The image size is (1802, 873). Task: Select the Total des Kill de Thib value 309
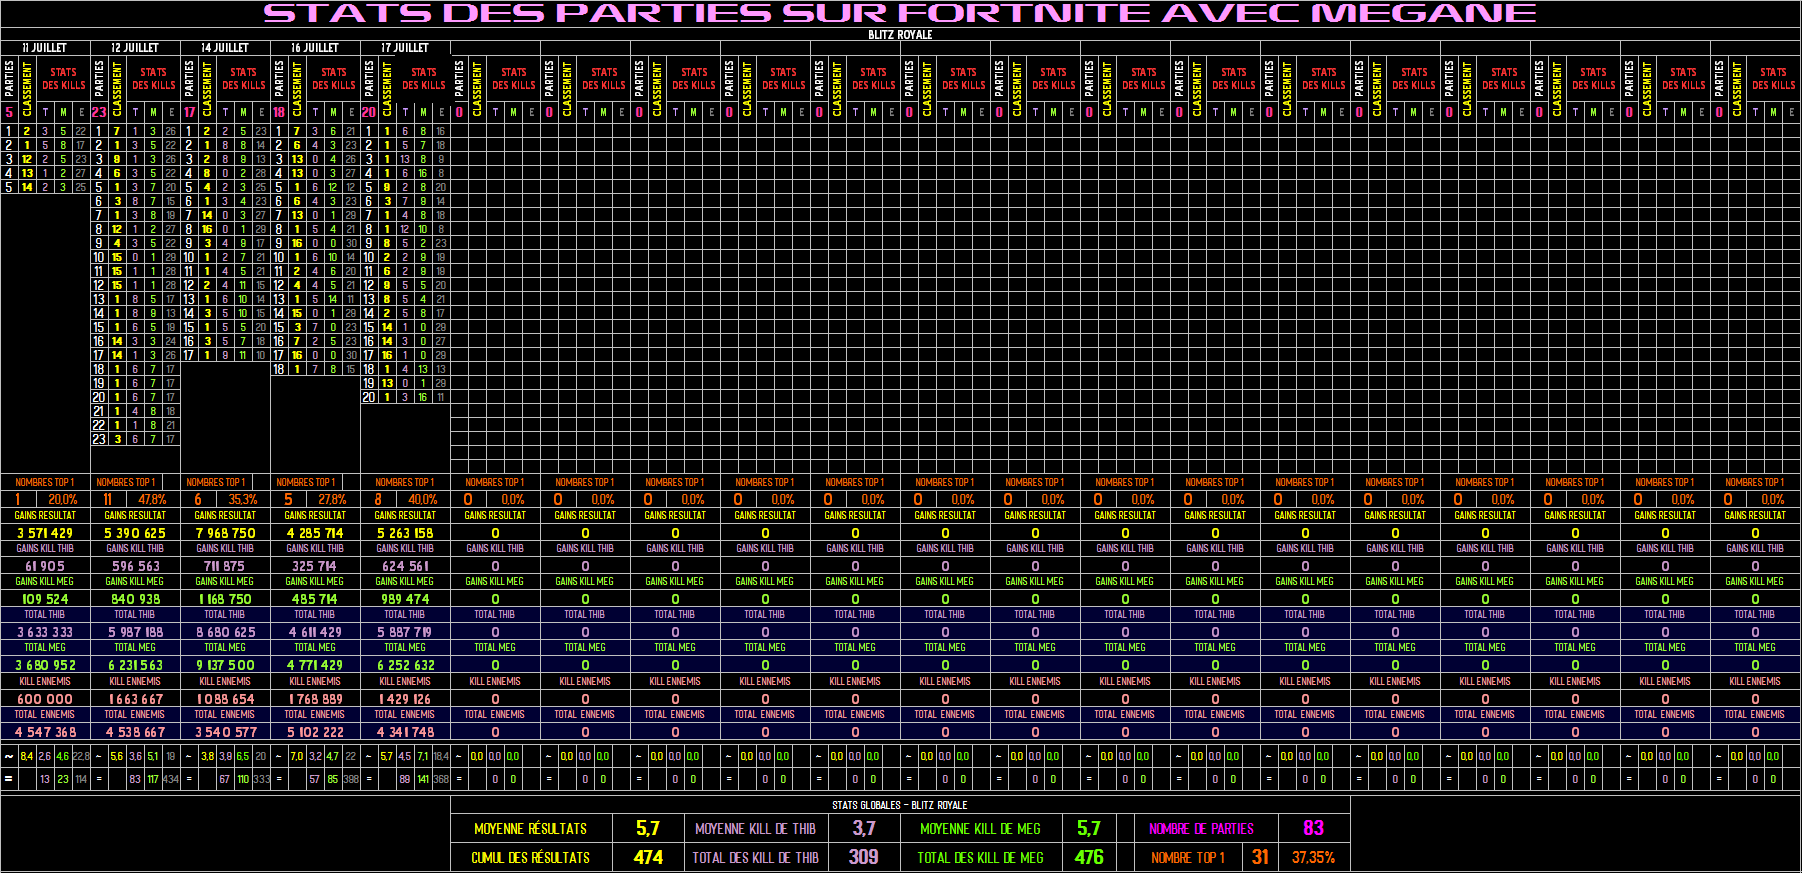click(x=863, y=857)
